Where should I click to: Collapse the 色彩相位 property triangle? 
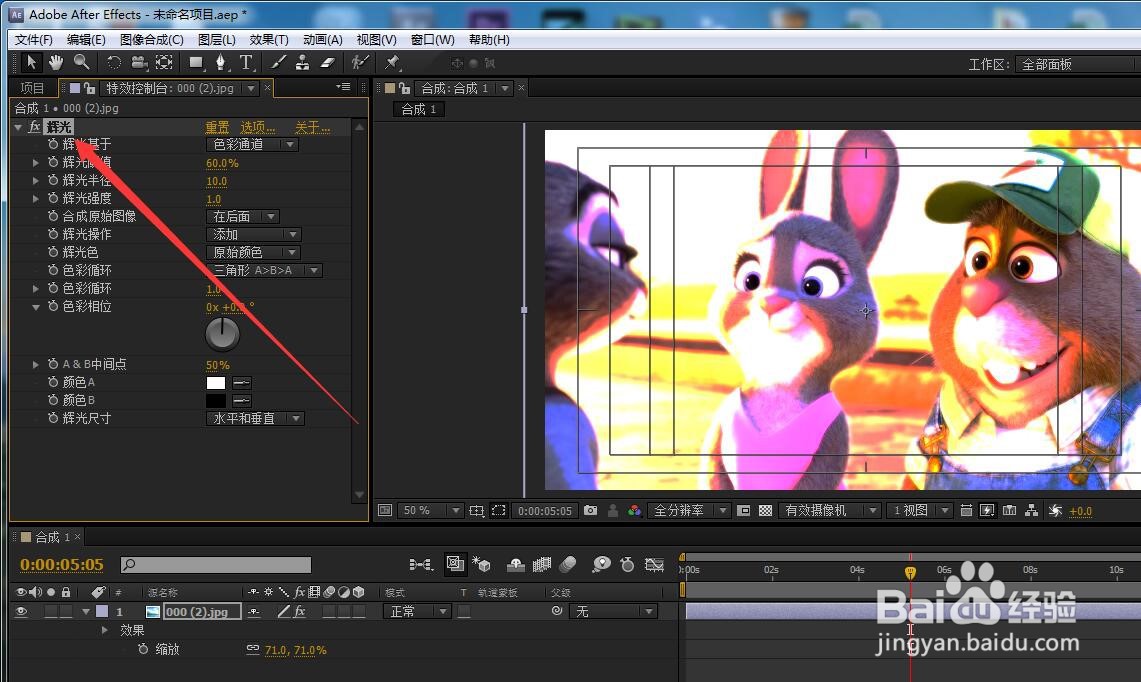point(36,307)
